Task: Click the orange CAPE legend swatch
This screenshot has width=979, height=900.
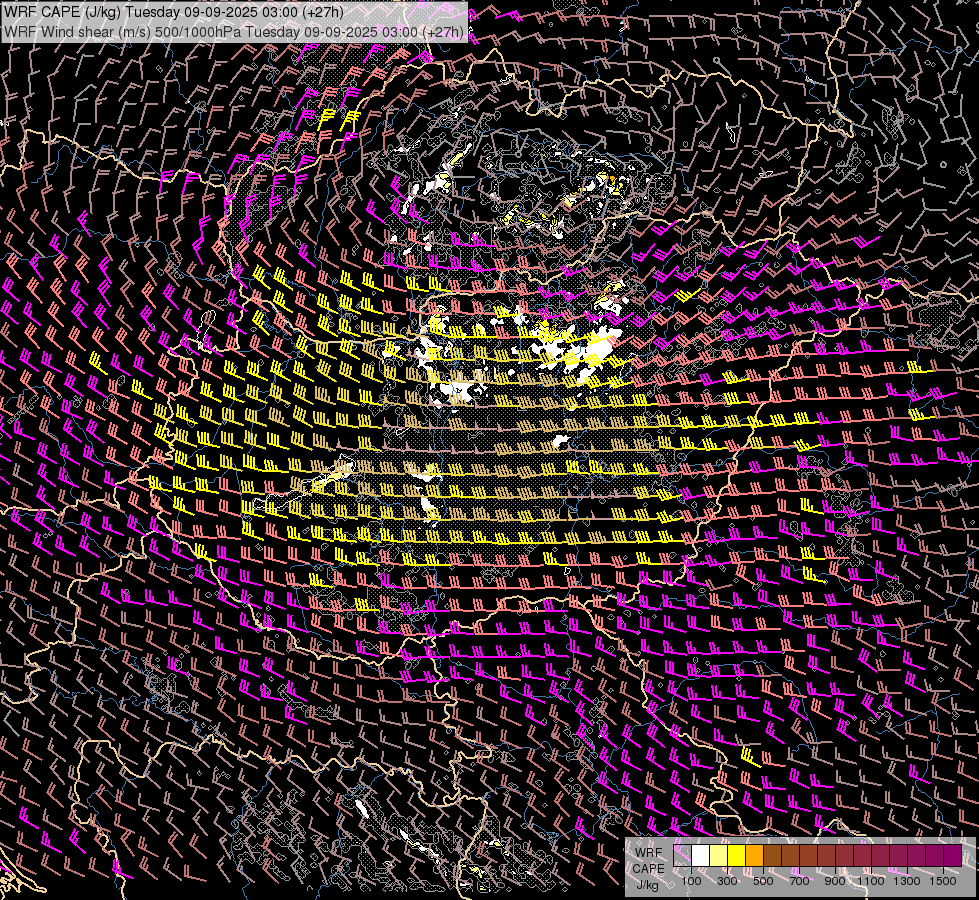Action: 754,856
